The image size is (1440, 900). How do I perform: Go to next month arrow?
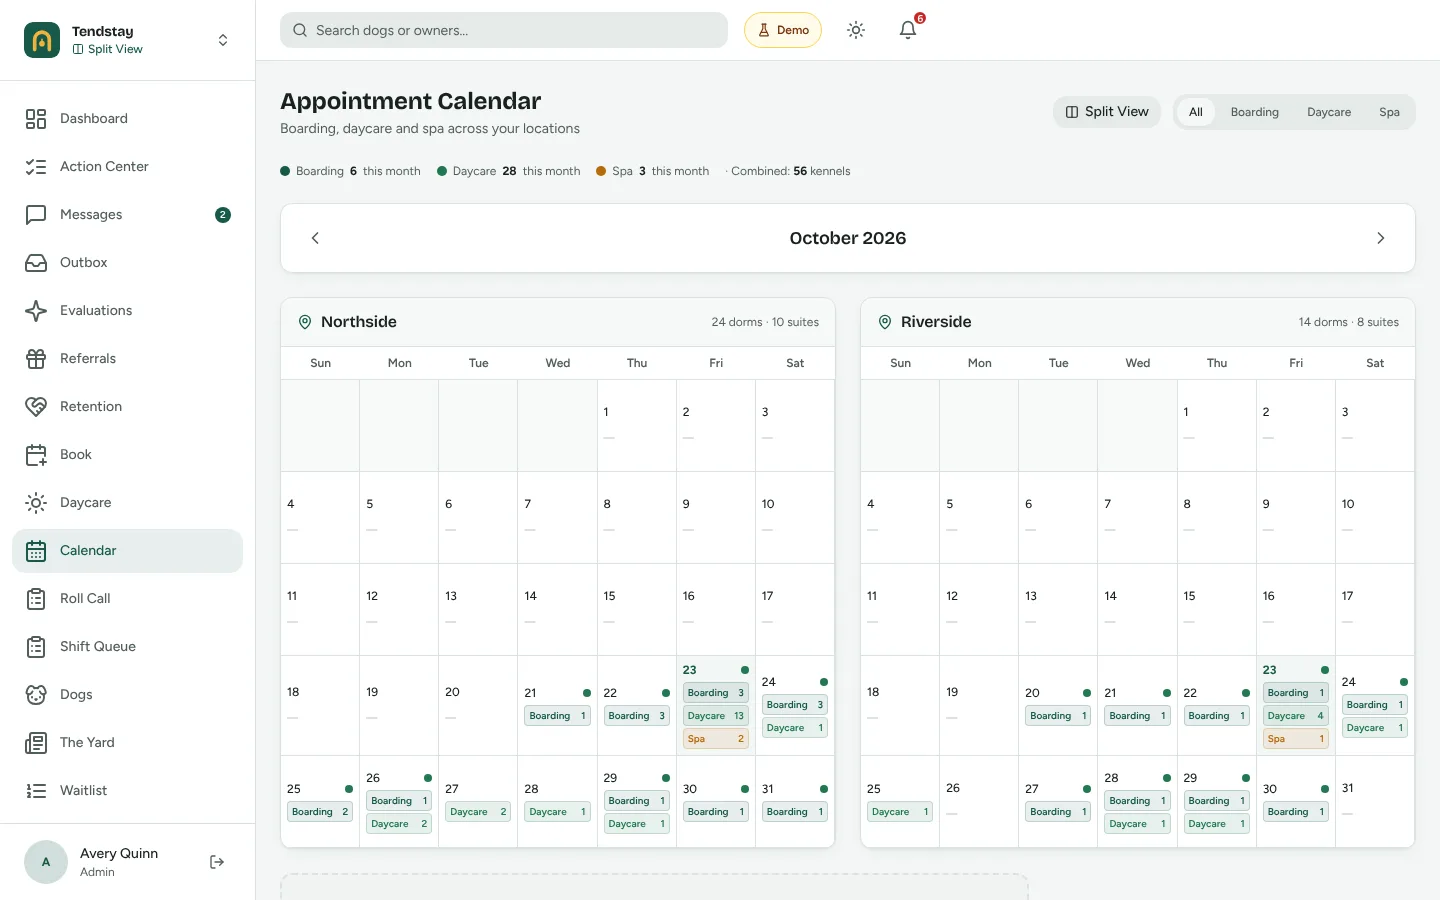[x=1381, y=238]
